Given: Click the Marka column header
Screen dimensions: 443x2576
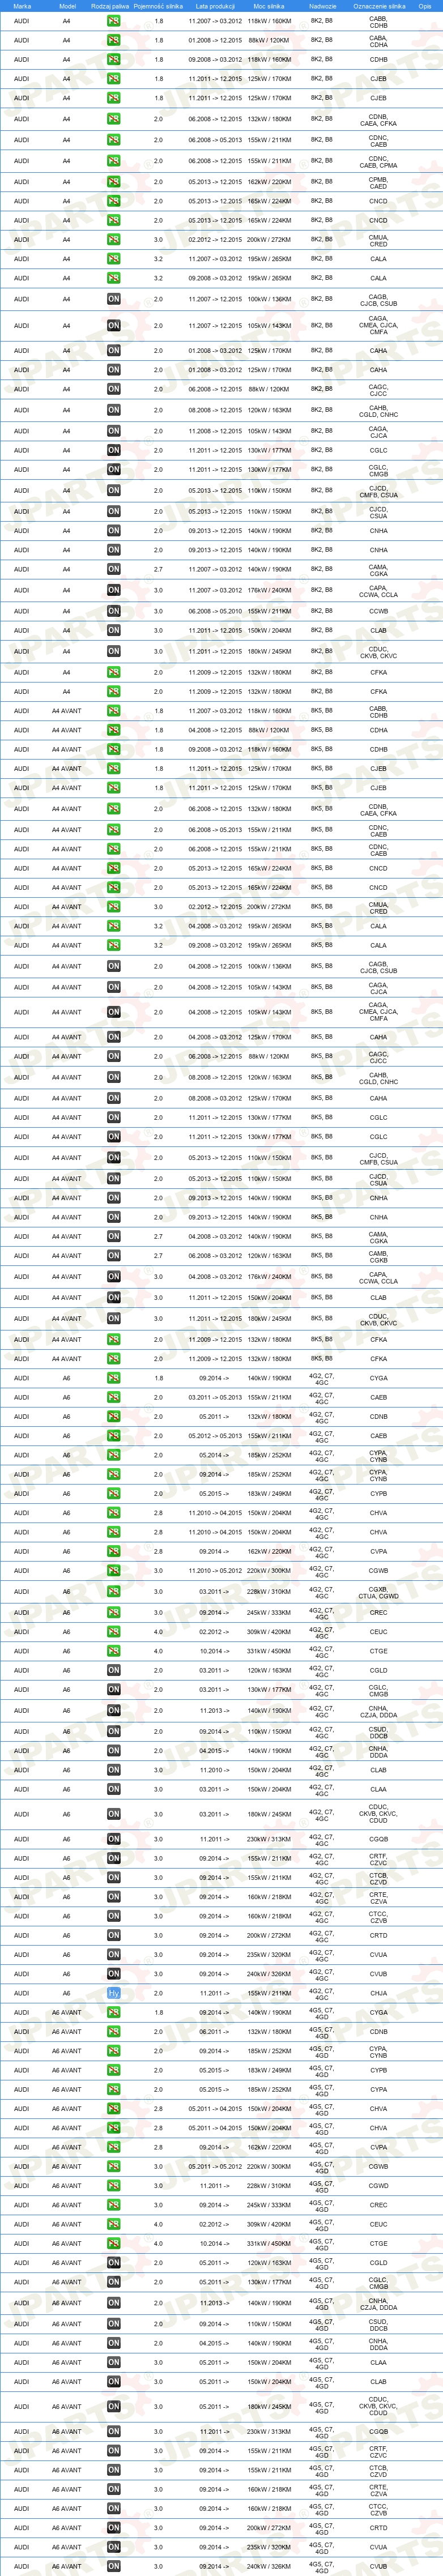Looking at the screenshot, I should (22, 6).
